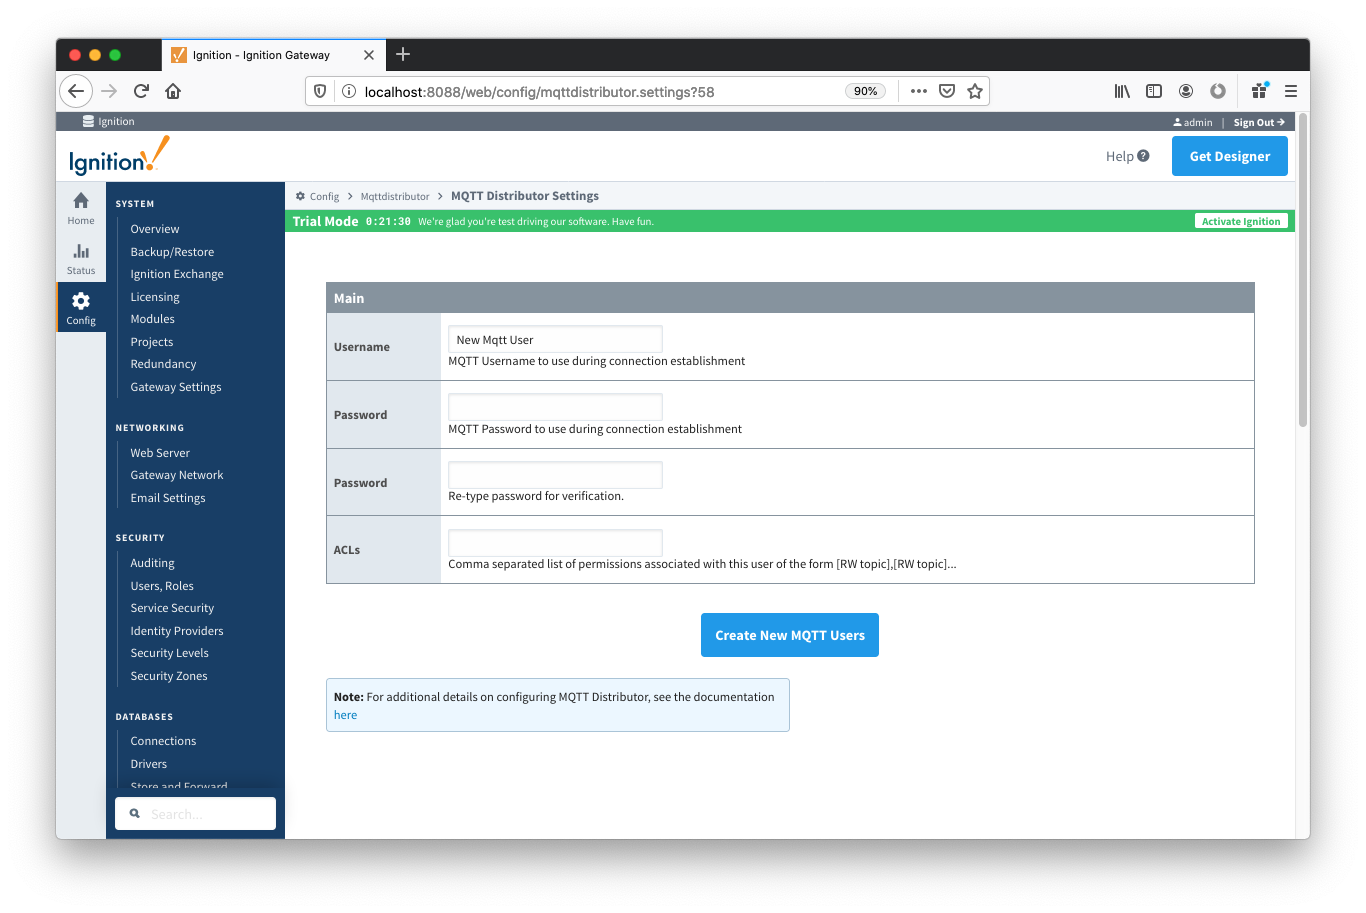The height and width of the screenshot is (913, 1366).
Task: Click Activate Ignition button
Action: click(x=1241, y=221)
